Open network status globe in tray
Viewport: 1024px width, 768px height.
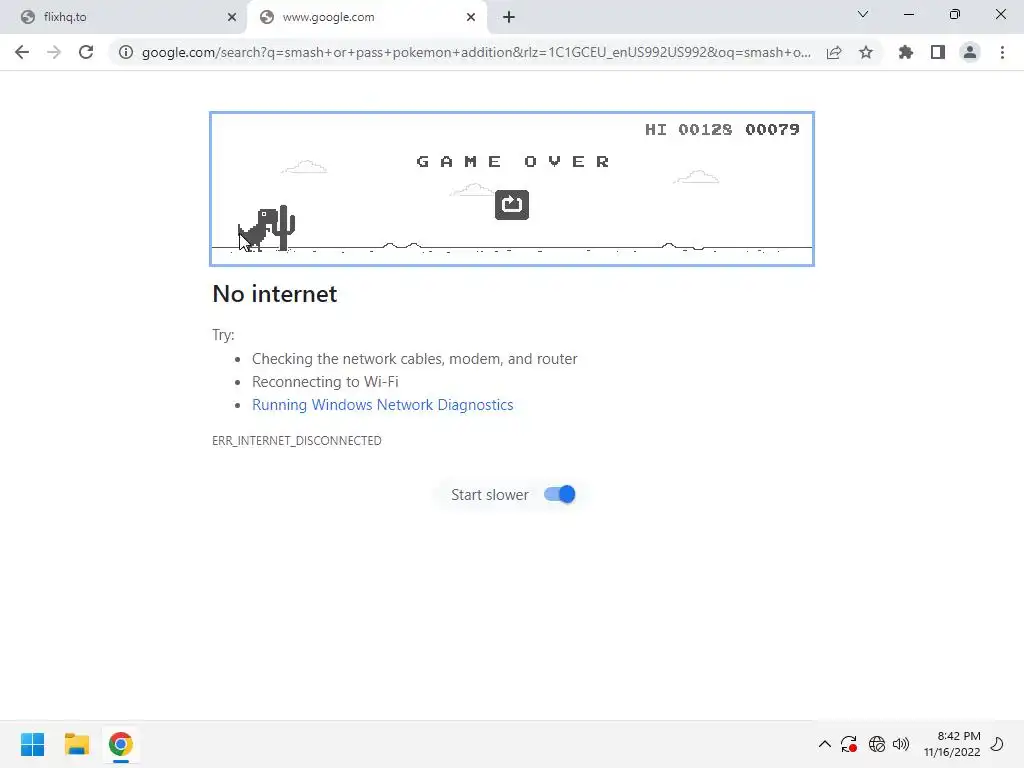[x=876, y=744]
